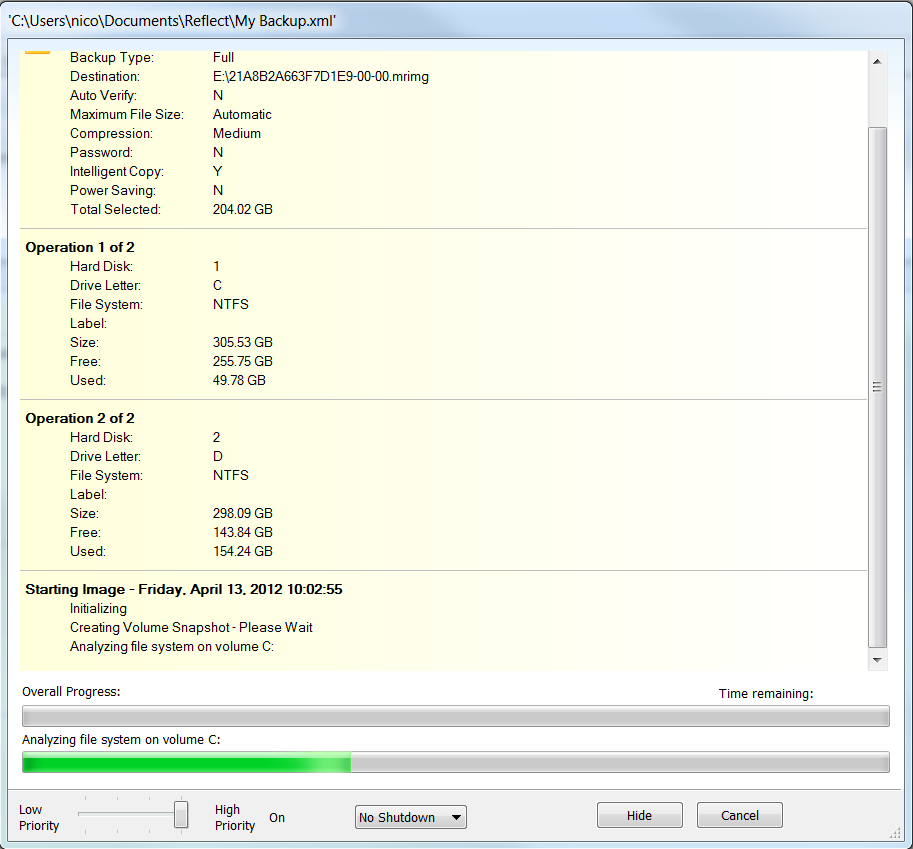The image size is (913, 849).
Task: Click the Overall Progress bar
Action: [x=455, y=716]
